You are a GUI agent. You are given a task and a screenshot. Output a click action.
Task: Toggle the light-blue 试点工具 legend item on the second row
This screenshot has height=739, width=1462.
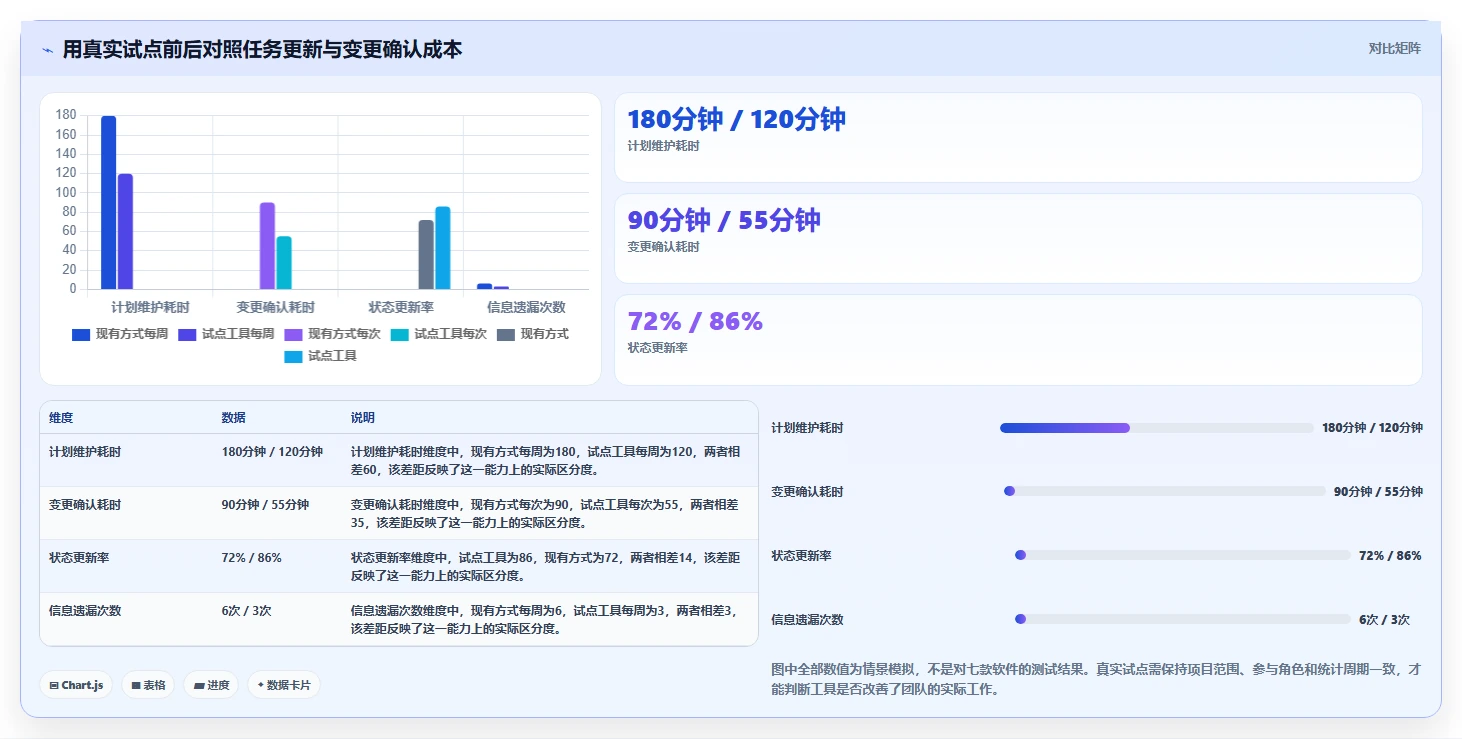click(321, 356)
